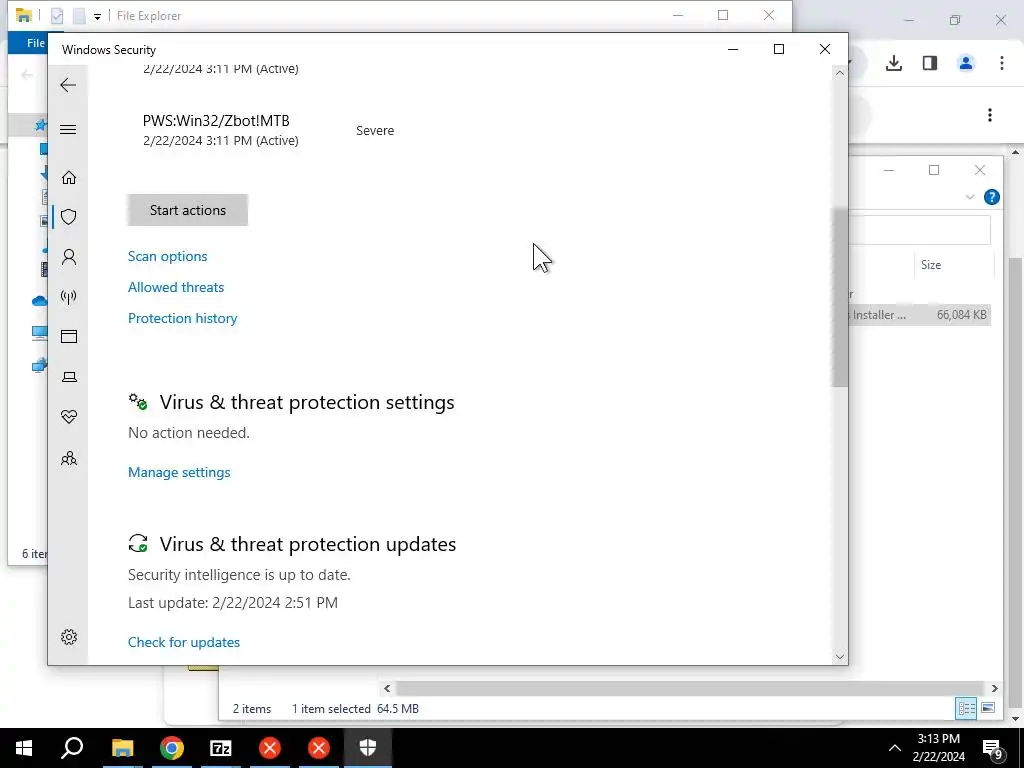Sort by the Size column header
Viewport: 1024px width, 768px height.
[x=931, y=264]
